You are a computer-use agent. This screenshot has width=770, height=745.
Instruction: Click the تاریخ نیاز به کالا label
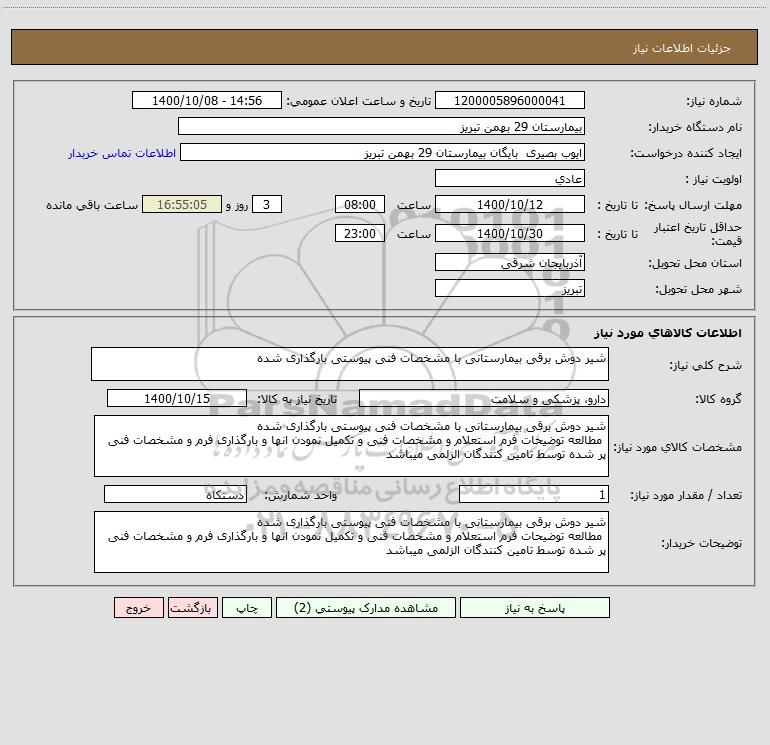(297, 399)
